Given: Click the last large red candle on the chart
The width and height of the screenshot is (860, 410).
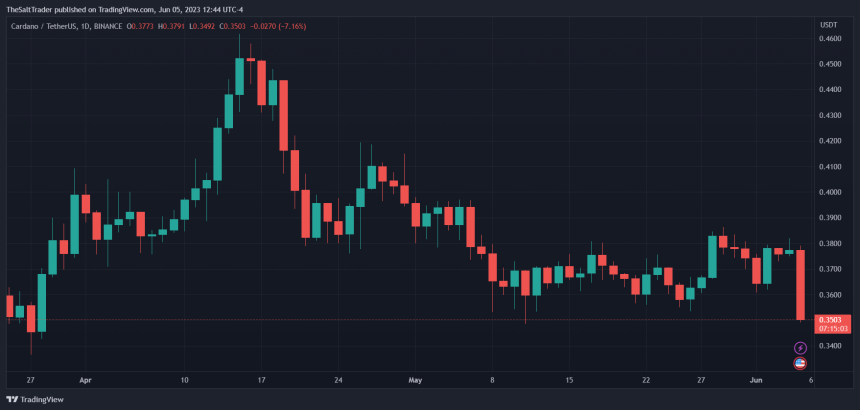Looking at the screenshot, I should [x=801, y=285].
